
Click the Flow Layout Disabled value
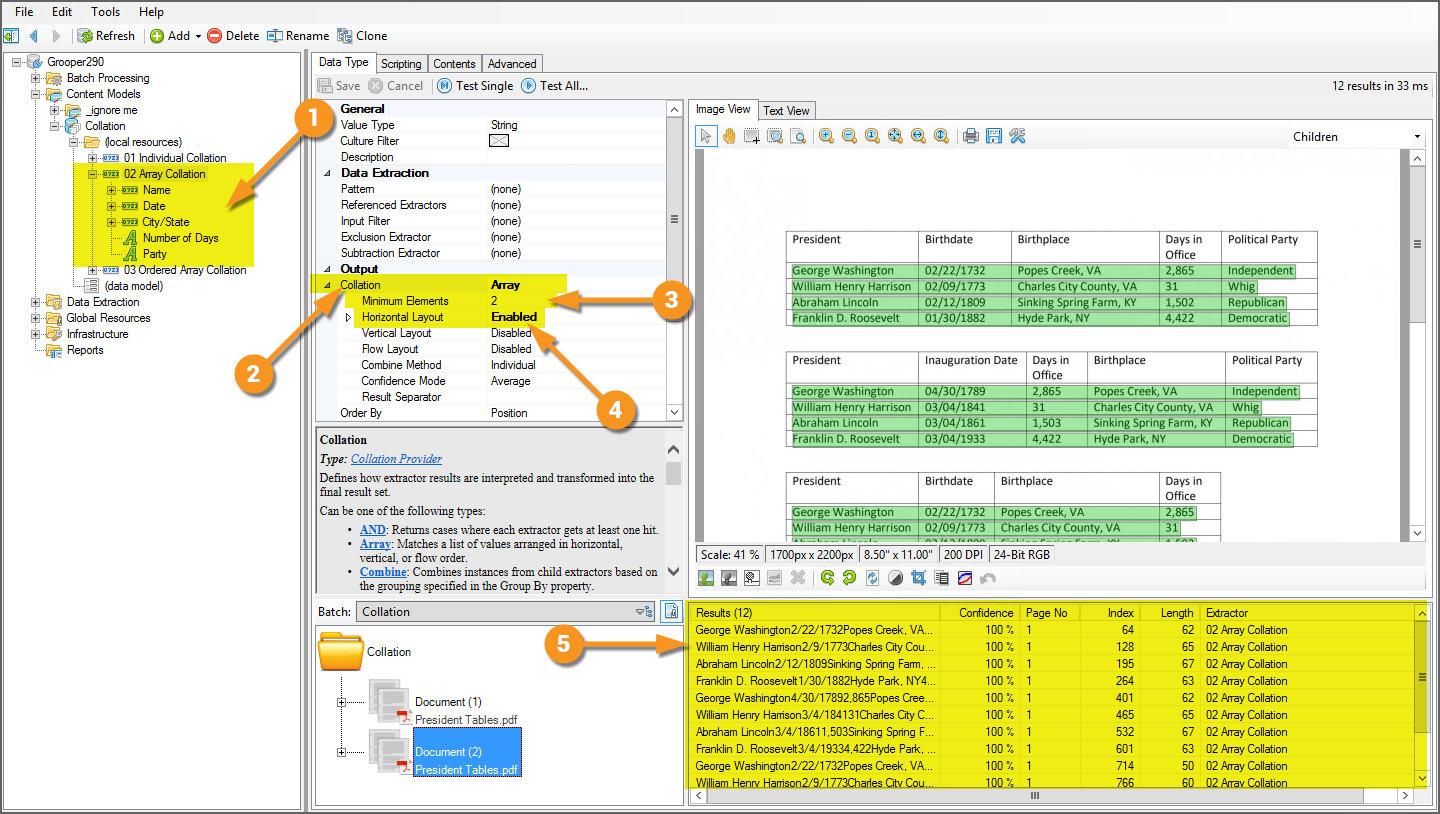[511, 349]
